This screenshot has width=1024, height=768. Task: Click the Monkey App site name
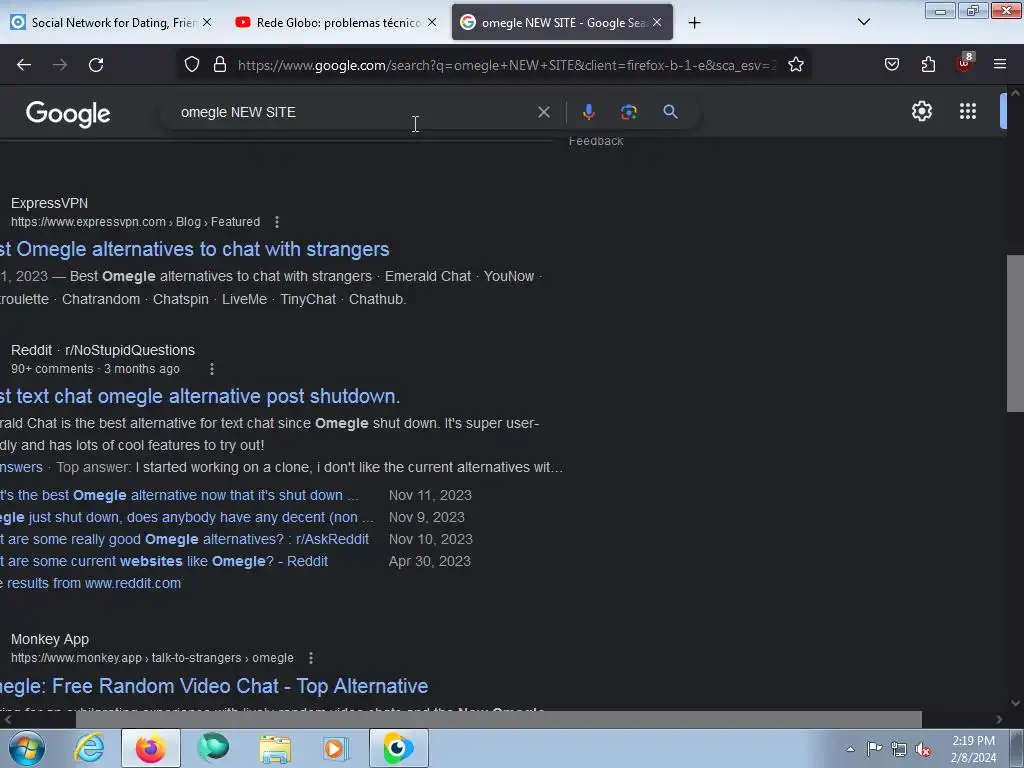tap(50, 639)
